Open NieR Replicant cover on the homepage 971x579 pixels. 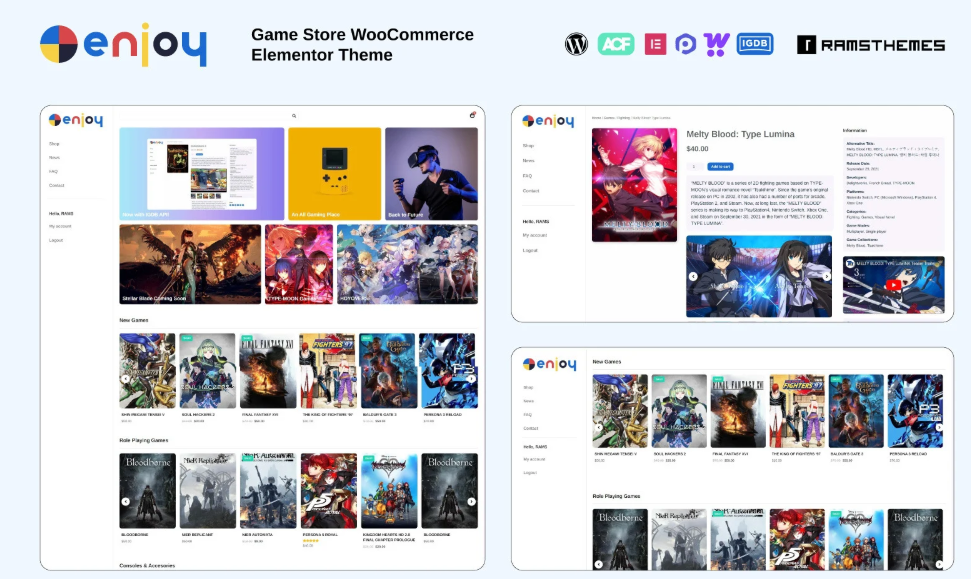click(207, 490)
